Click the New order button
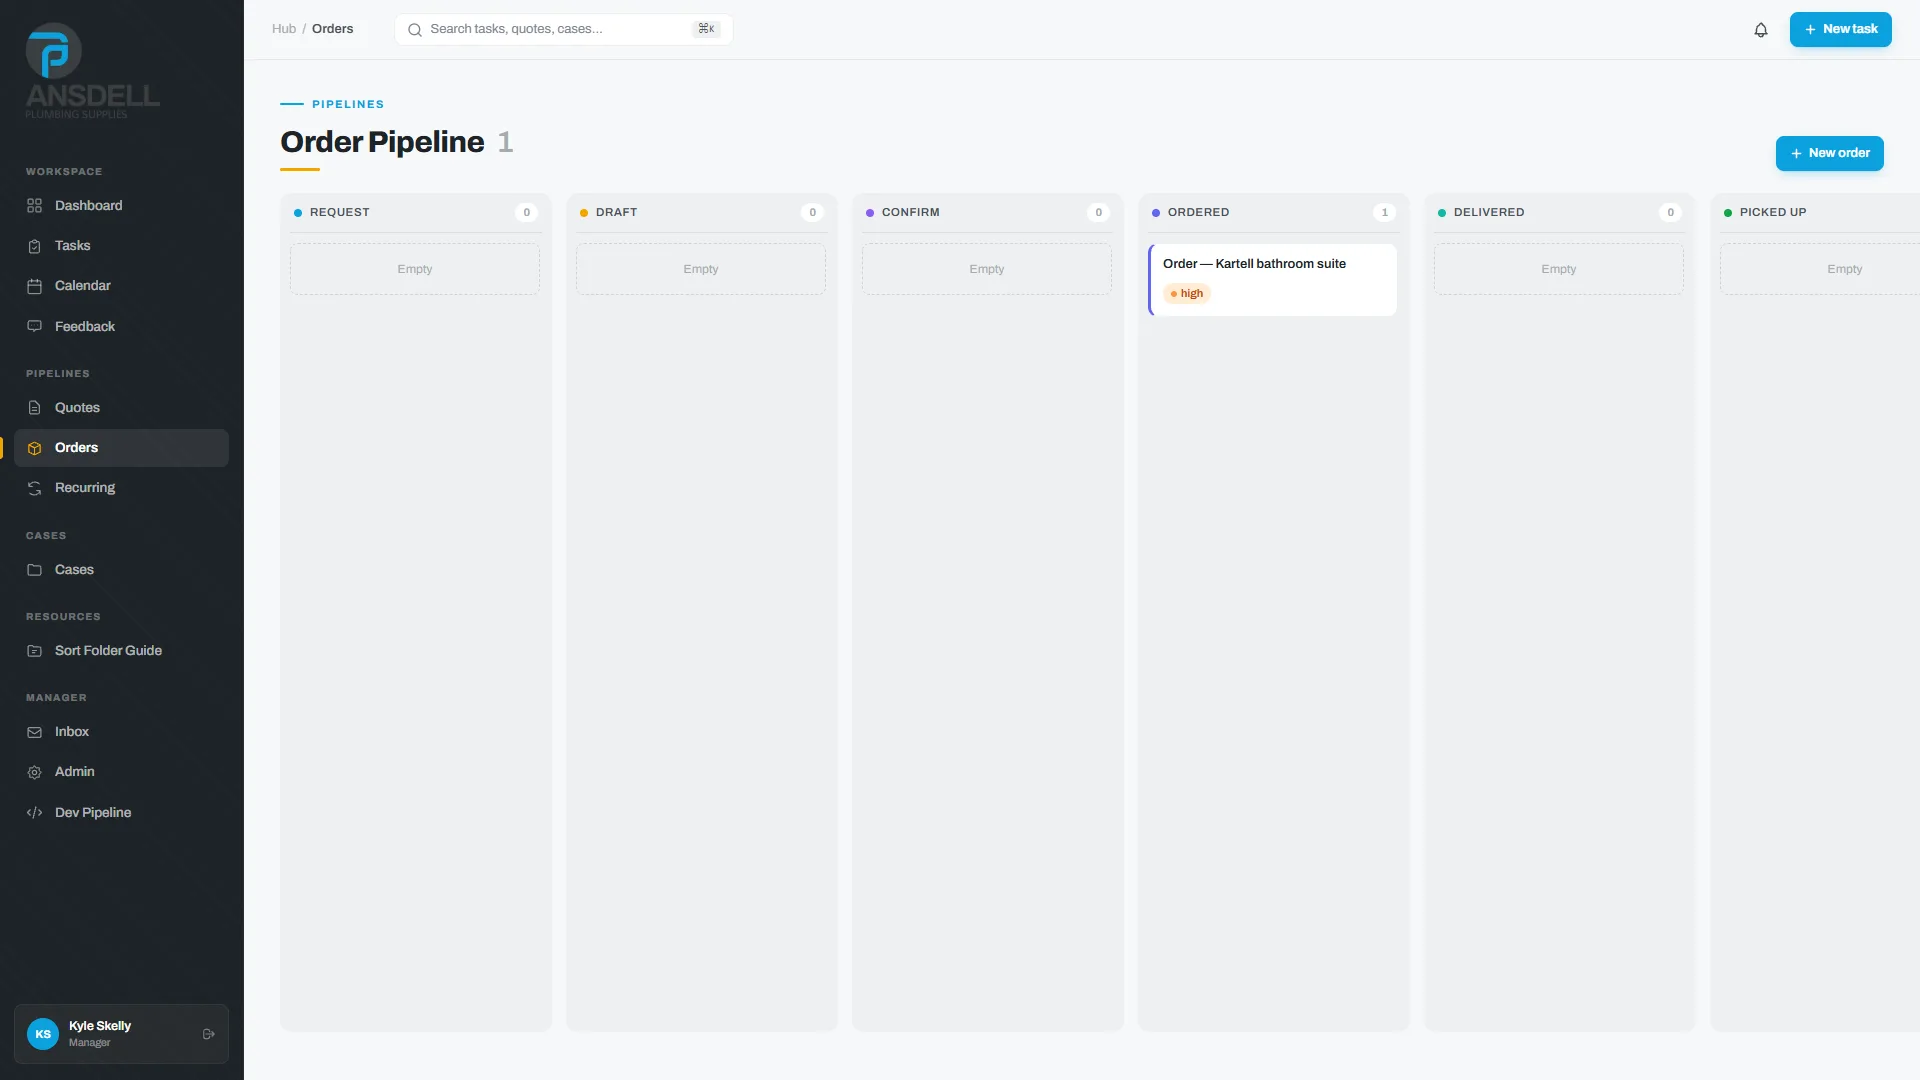1920x1080 pixels. coord(1829,153)
